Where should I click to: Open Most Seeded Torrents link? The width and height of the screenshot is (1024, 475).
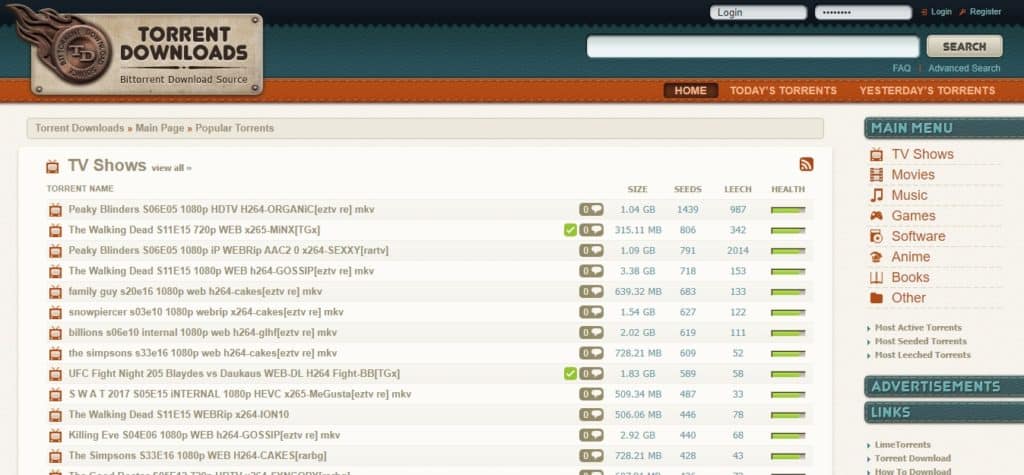(x=920, y=342)
